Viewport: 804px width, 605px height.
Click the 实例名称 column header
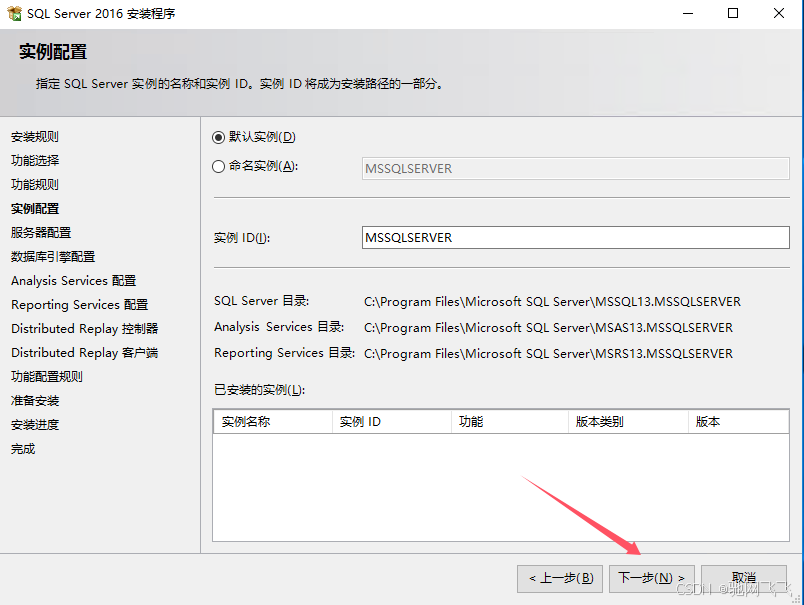(273, 422)
